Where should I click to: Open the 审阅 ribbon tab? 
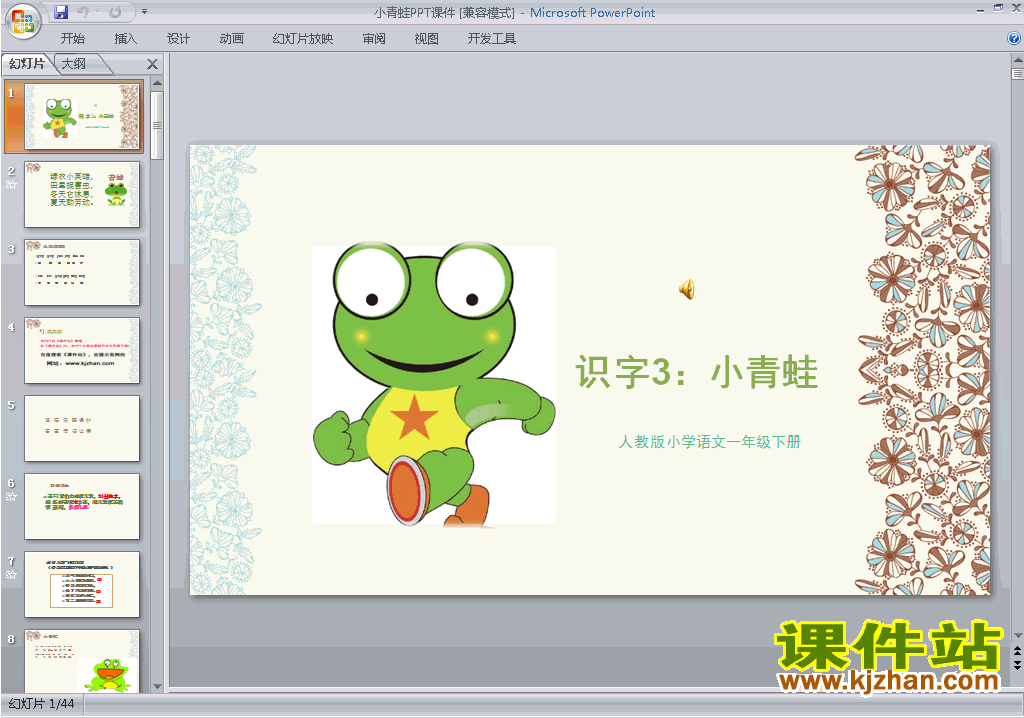point(374,39)
